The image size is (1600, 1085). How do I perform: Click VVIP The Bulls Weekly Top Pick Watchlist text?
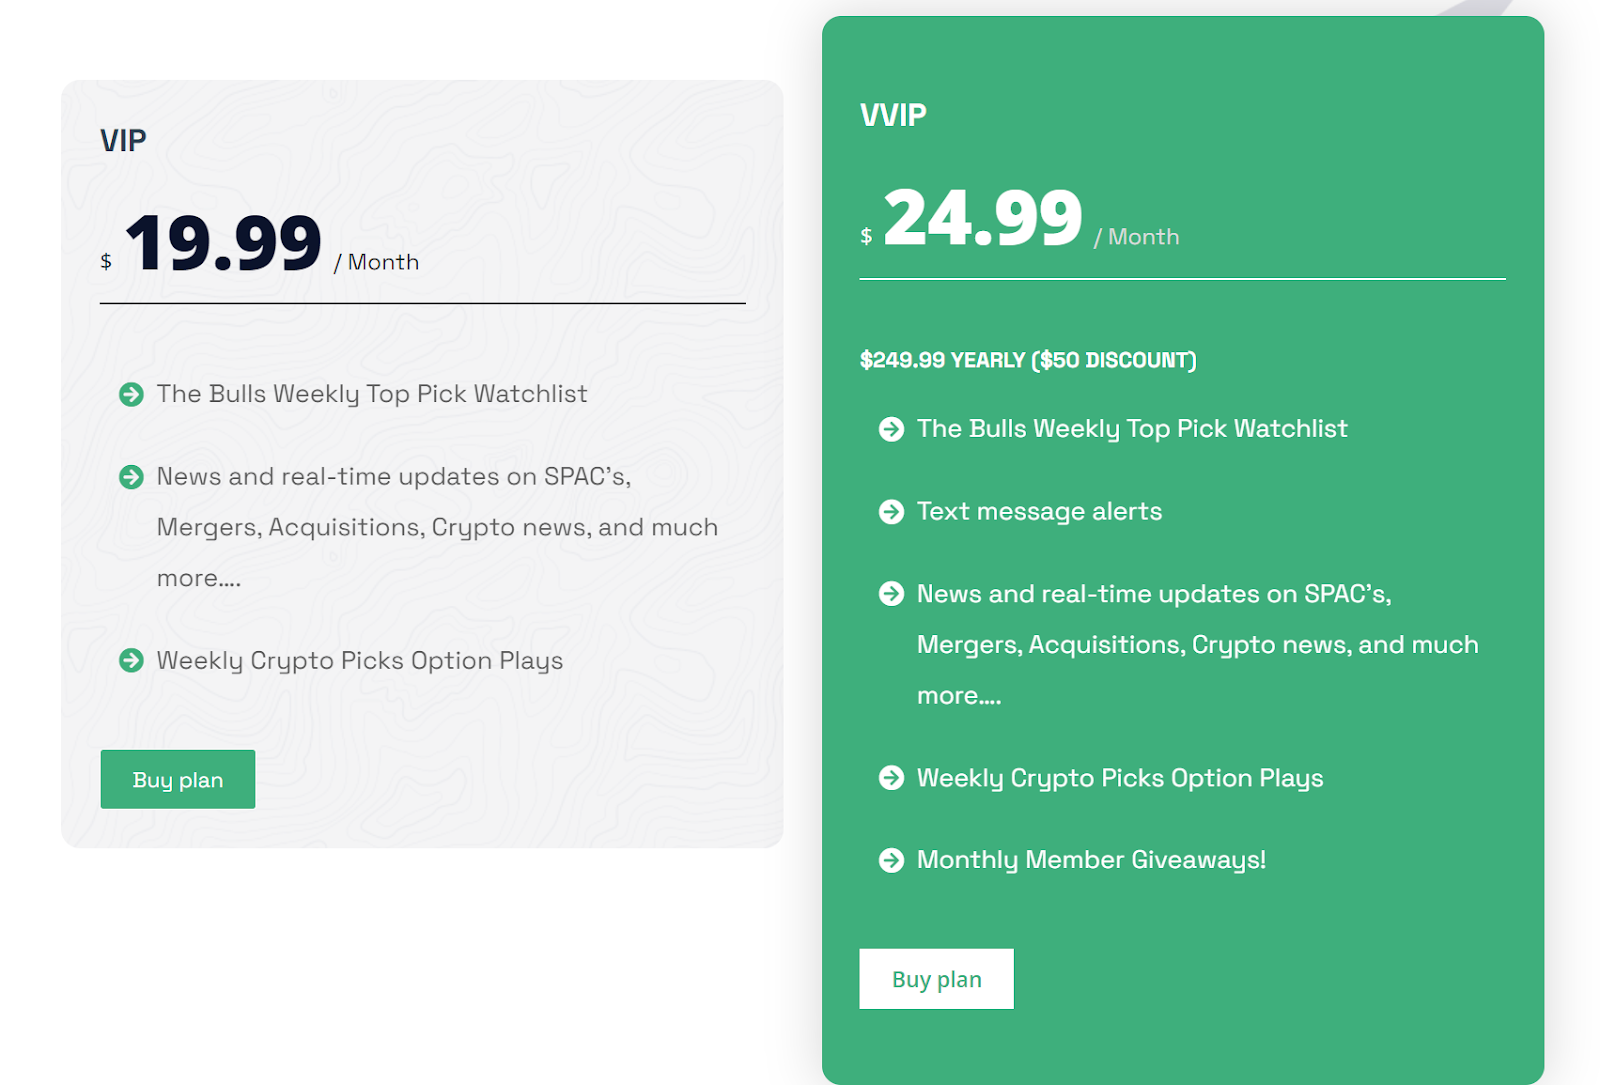[1132, 429]
